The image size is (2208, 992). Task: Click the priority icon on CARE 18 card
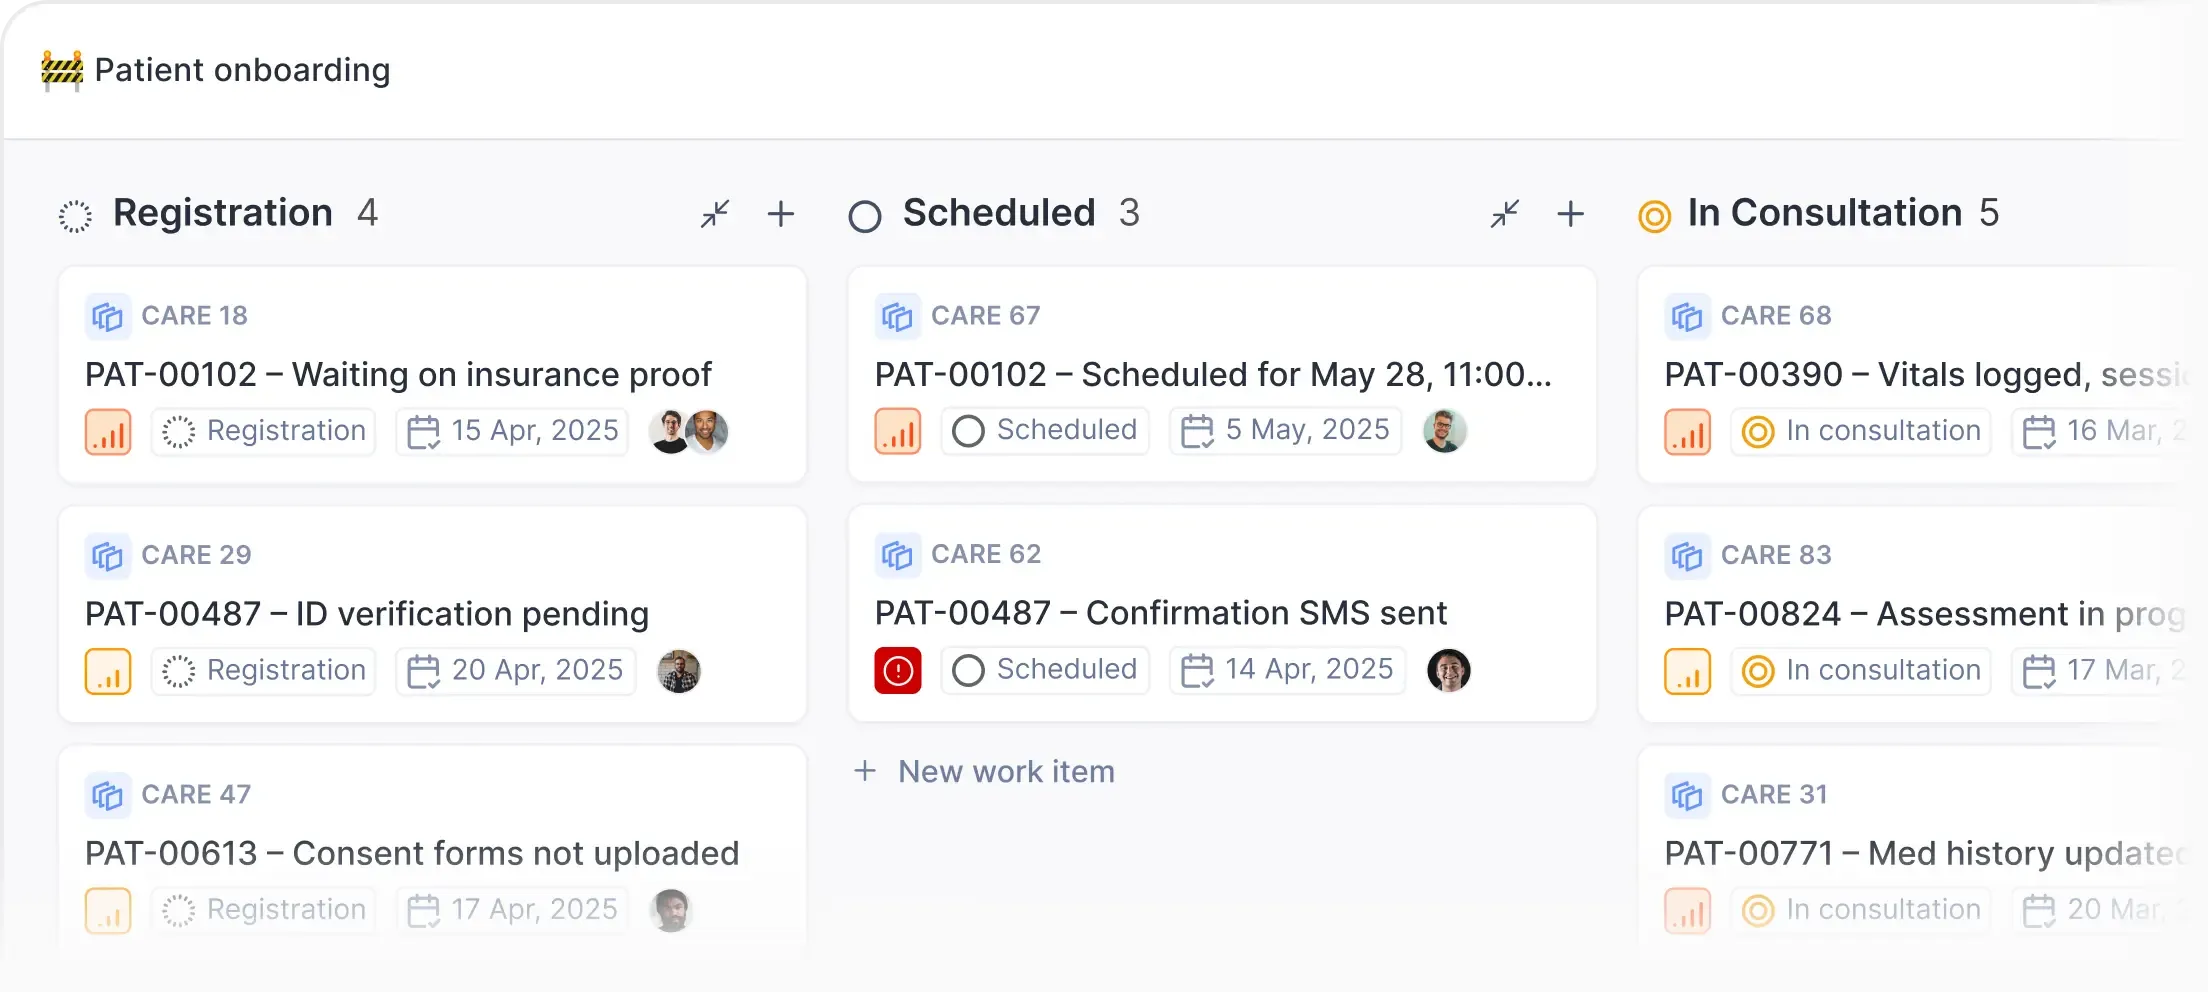(x=108, y=431)
